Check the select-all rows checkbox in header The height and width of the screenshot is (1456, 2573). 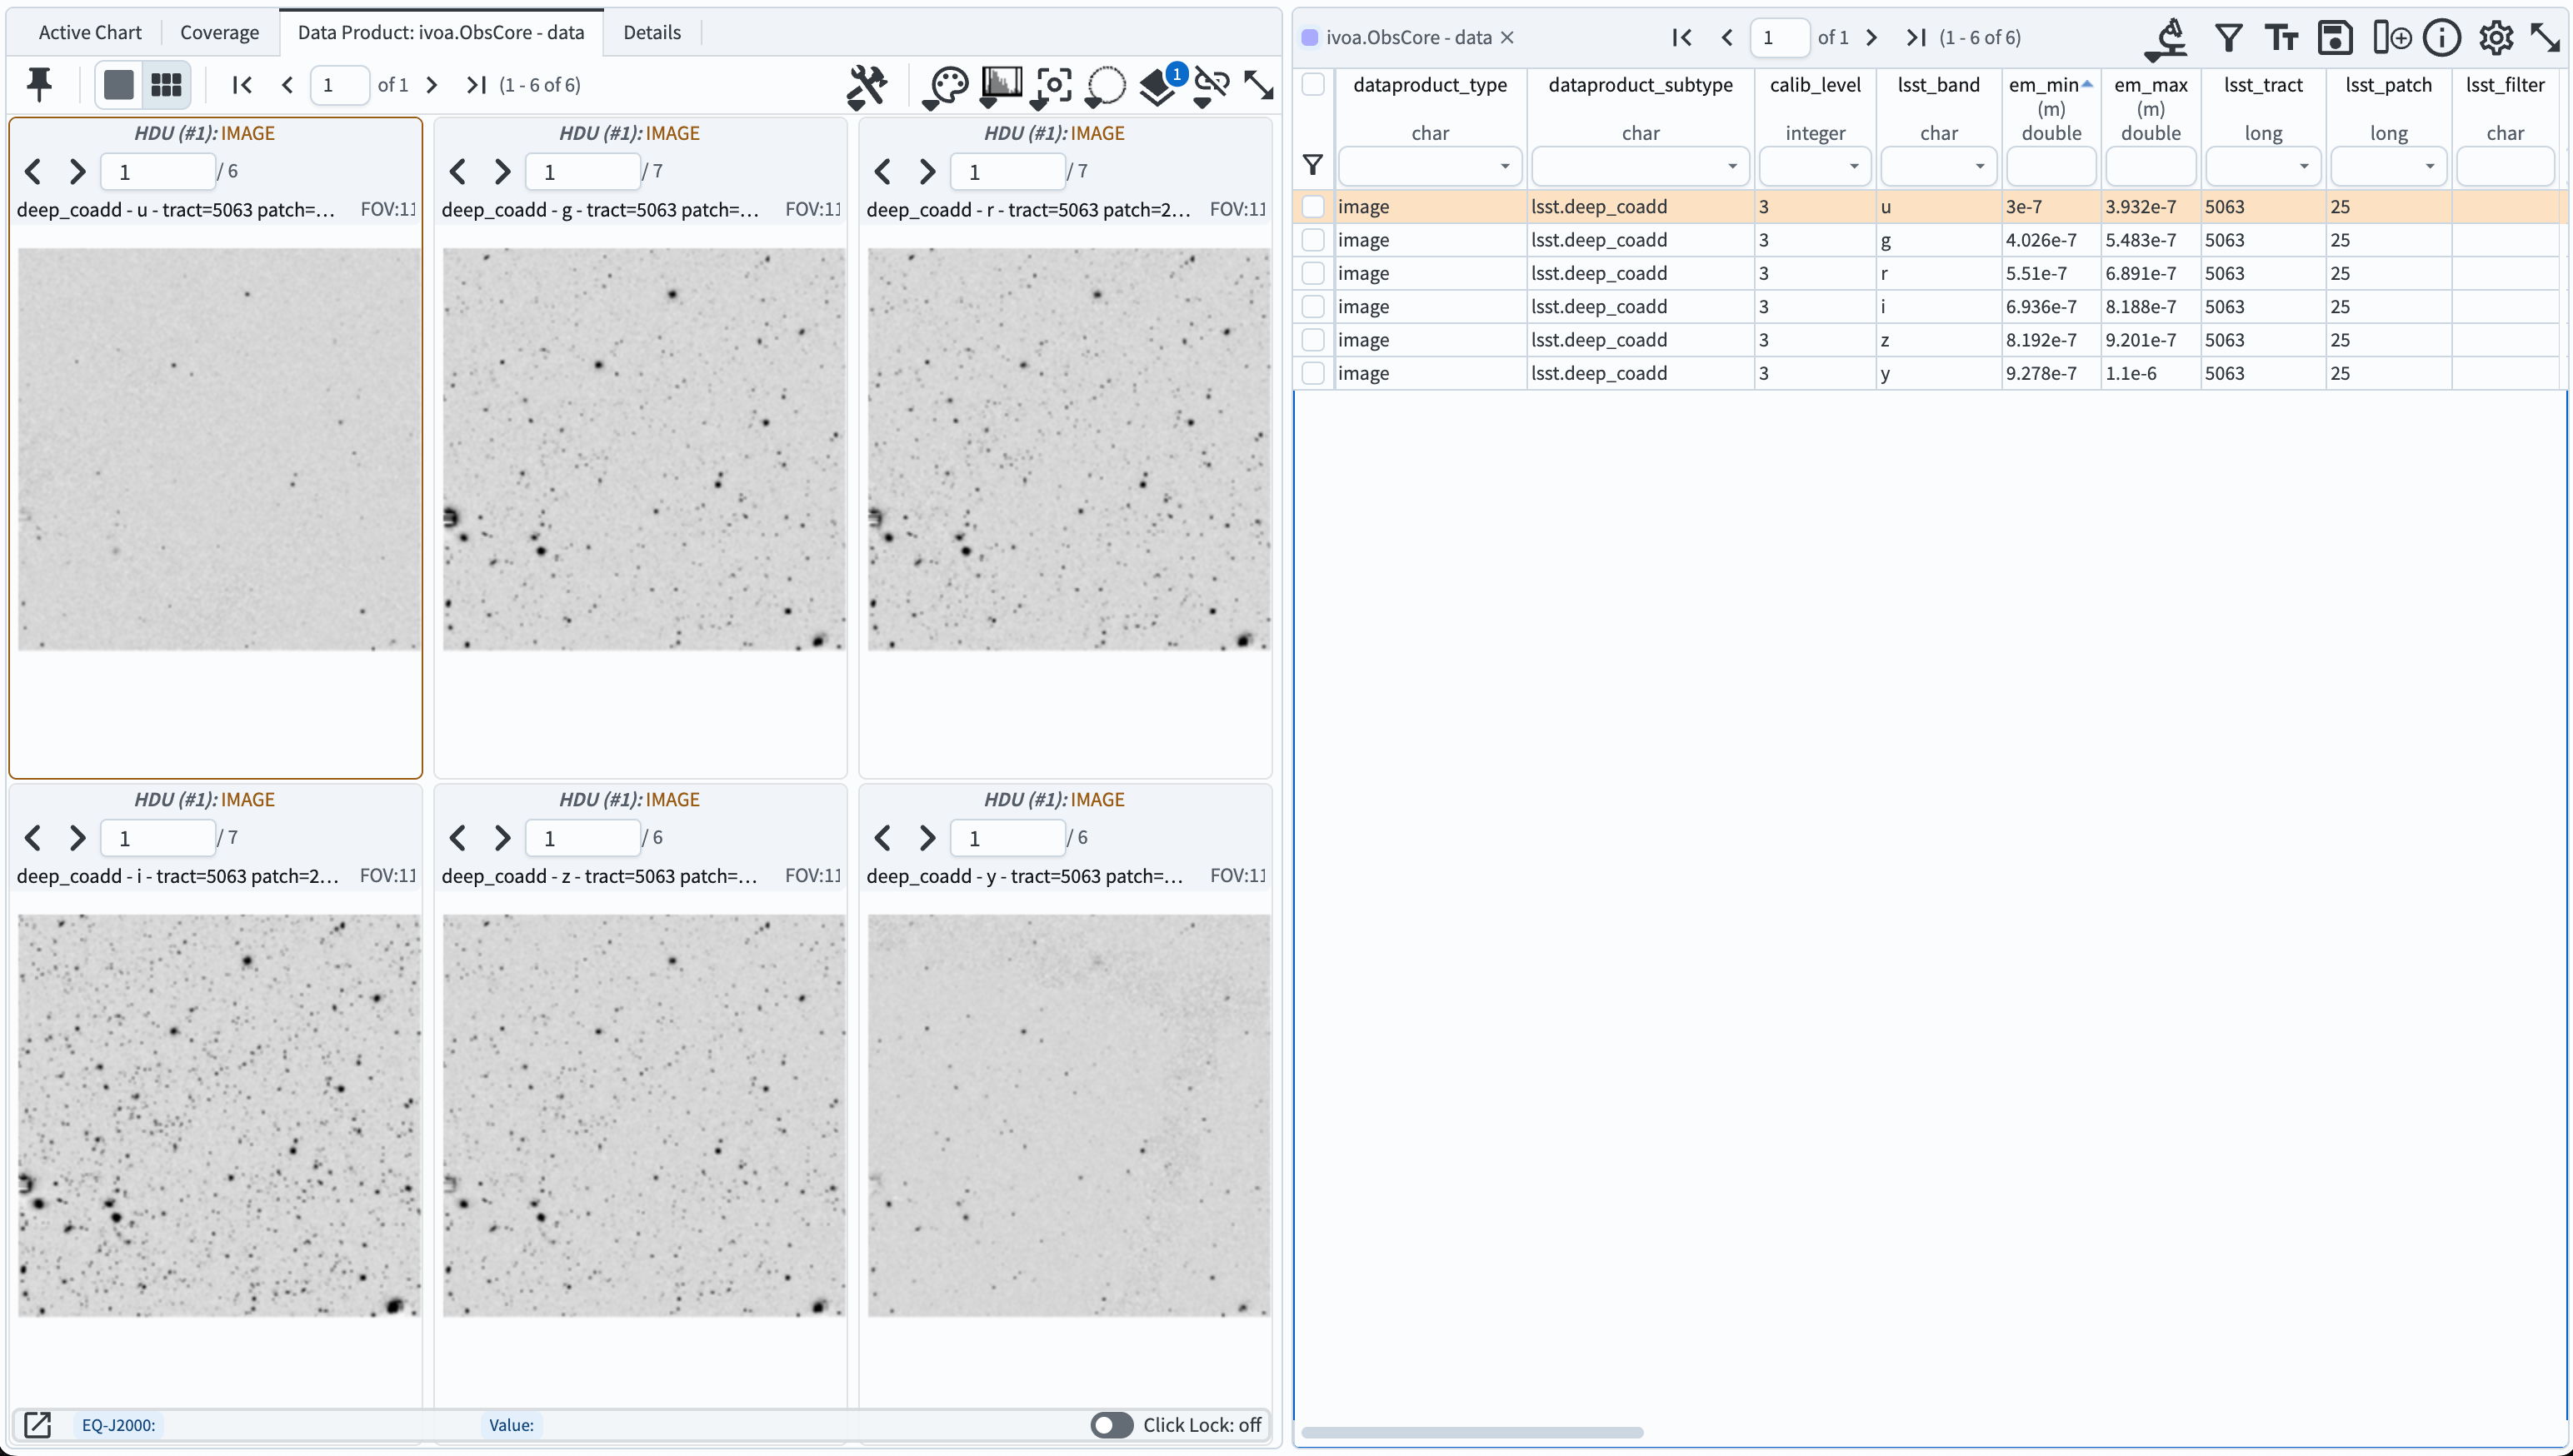tap(1313, 84)
